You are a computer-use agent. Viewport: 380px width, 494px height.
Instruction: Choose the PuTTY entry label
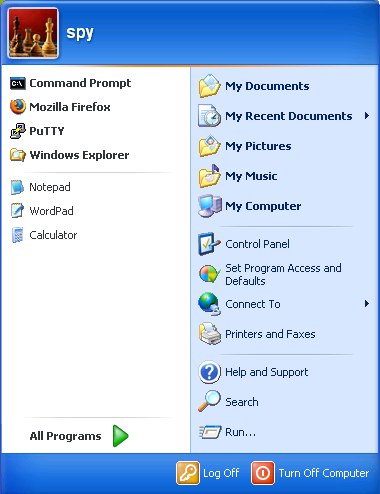click(x=47, y=131)
